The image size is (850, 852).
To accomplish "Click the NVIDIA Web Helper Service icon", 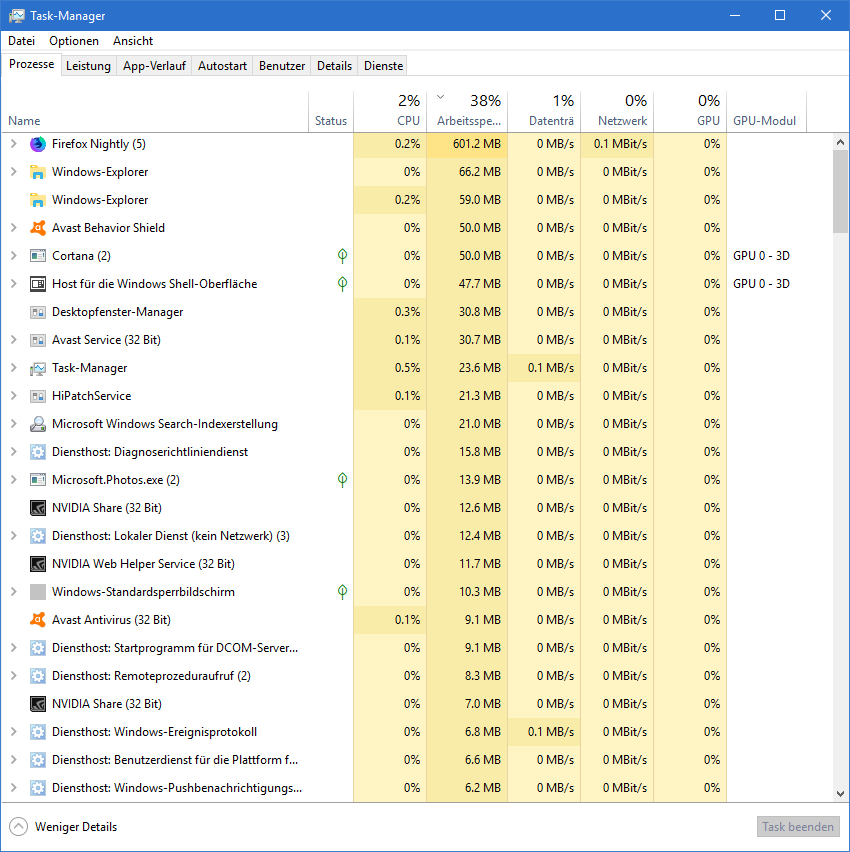I will coord(38,564).
